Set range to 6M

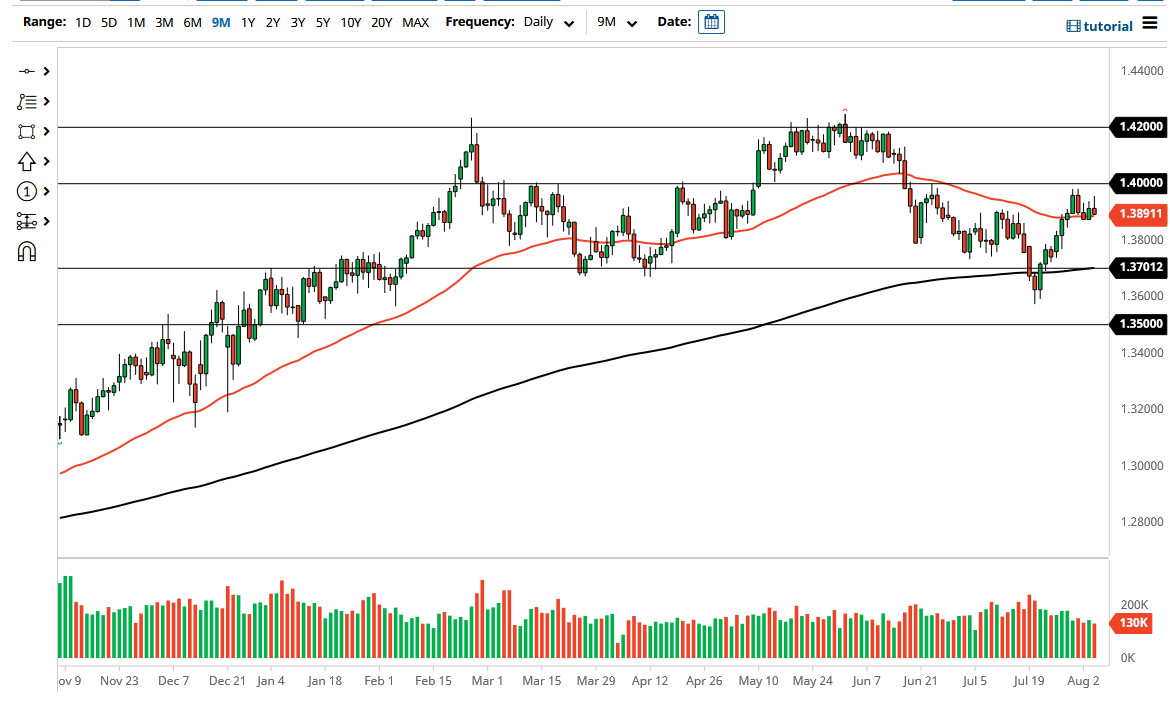tap(193, 22)
